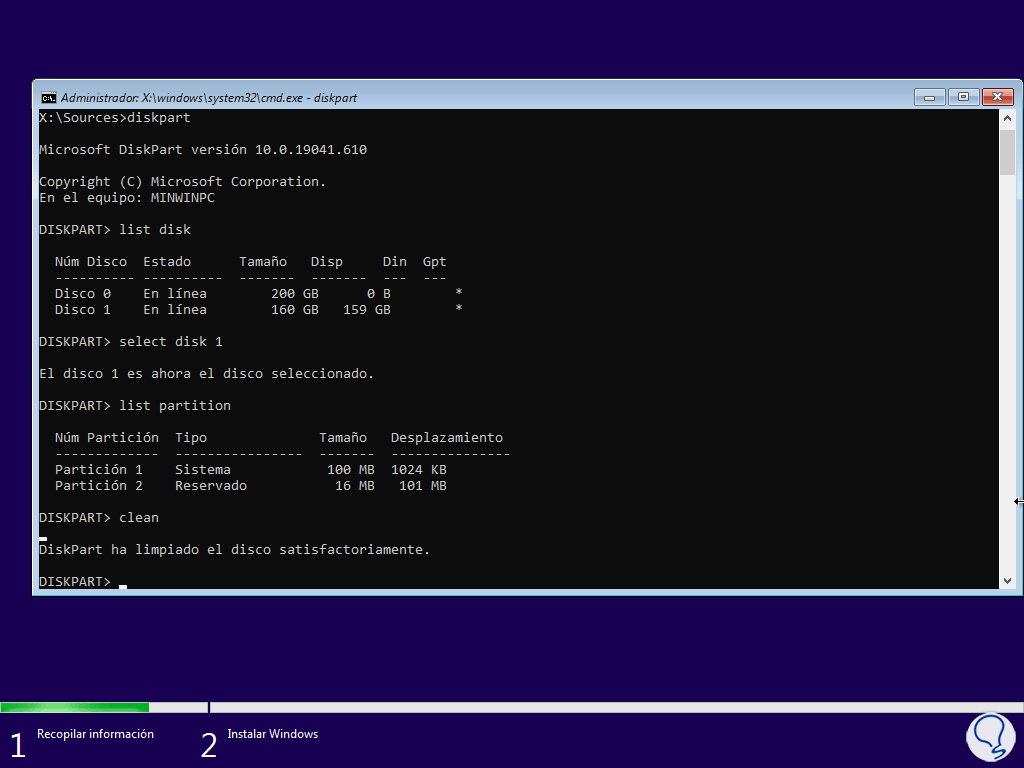Maximize the diskpart command window

(963, 97)
